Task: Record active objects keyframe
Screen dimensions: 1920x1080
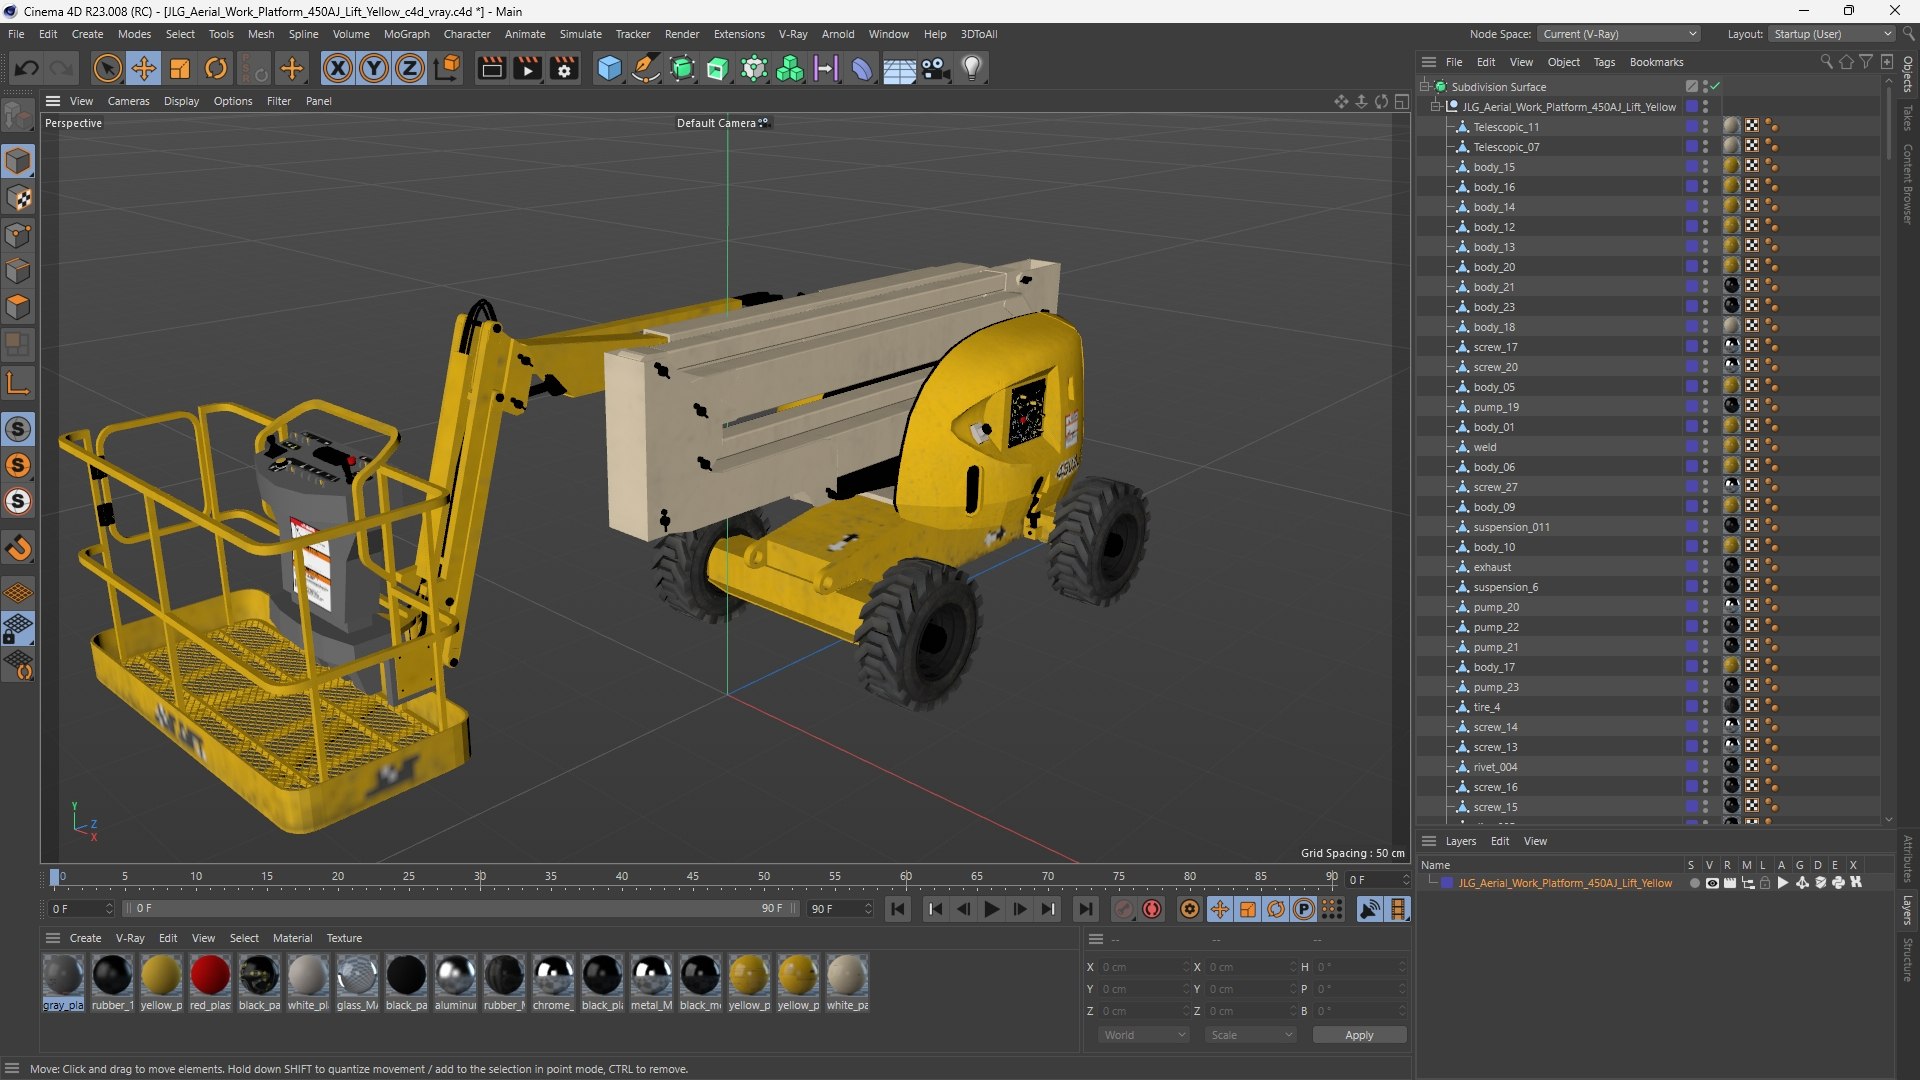Action: [1124, 909]
